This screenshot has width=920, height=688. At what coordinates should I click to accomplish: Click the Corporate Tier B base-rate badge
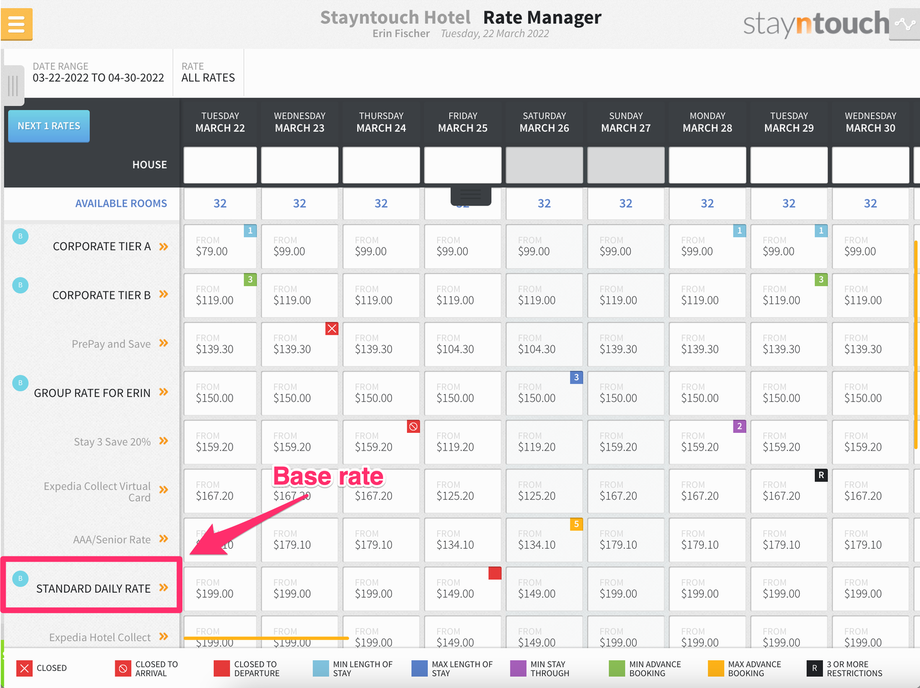tap(21, 286)
